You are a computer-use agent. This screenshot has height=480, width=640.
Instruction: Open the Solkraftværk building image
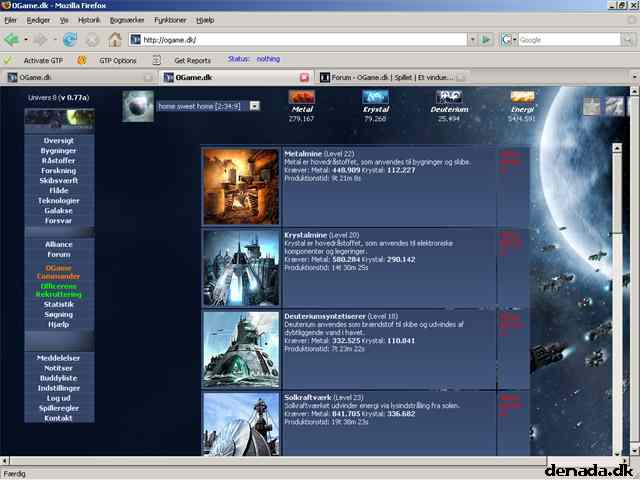[241, 424]
